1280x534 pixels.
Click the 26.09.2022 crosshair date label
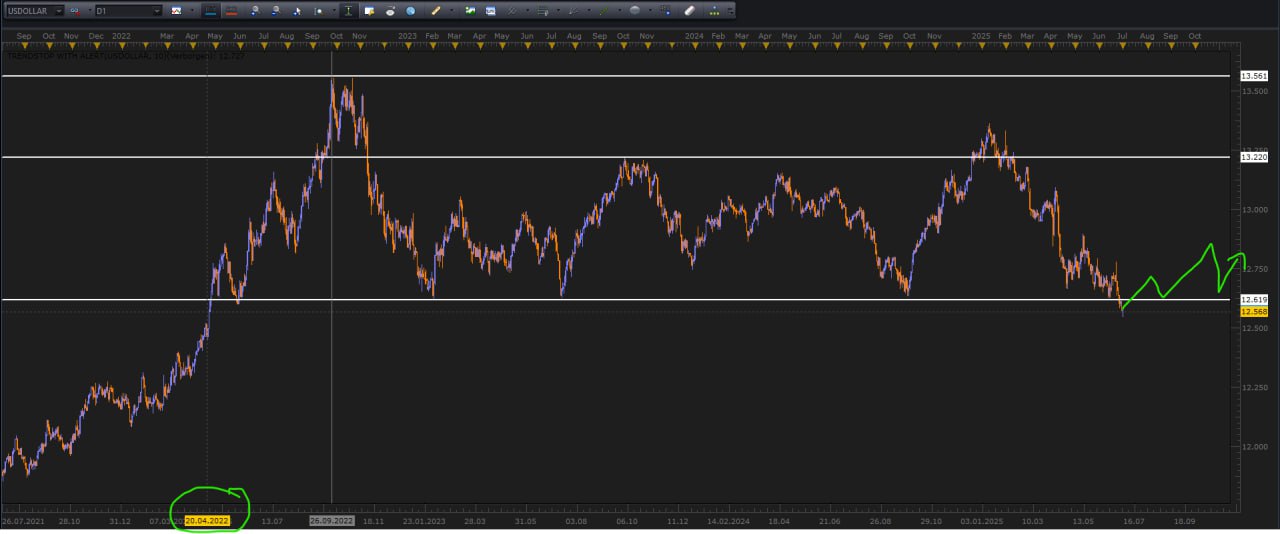(331, 521)
